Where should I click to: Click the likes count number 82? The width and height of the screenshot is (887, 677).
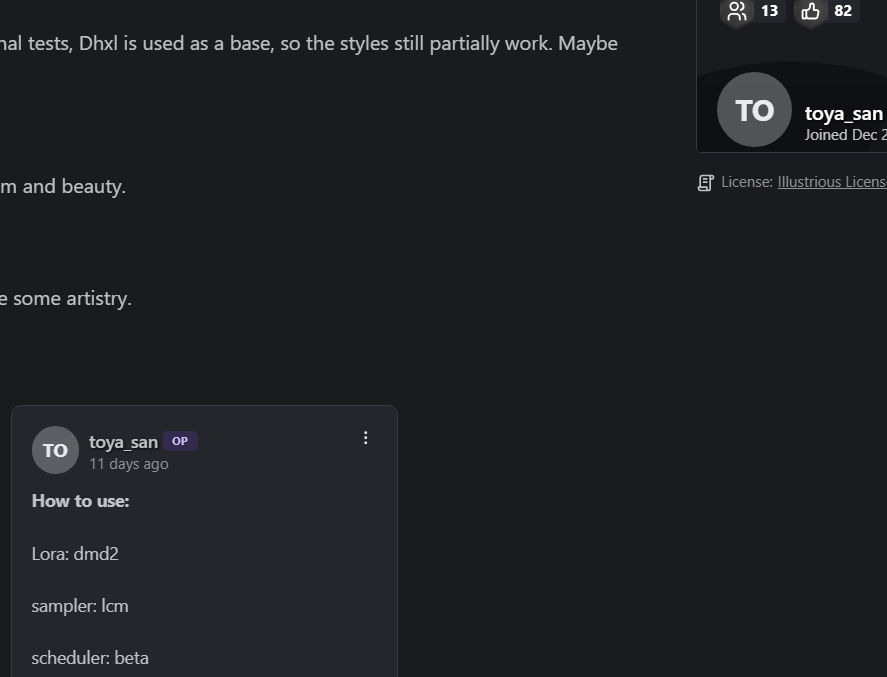point(843,11)
